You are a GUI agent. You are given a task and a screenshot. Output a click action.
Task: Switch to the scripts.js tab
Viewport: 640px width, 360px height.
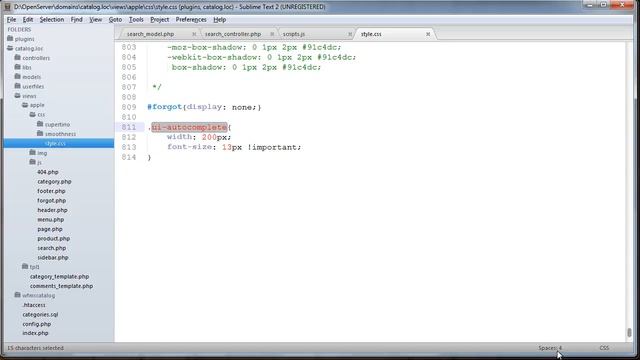tap(294, 34)
